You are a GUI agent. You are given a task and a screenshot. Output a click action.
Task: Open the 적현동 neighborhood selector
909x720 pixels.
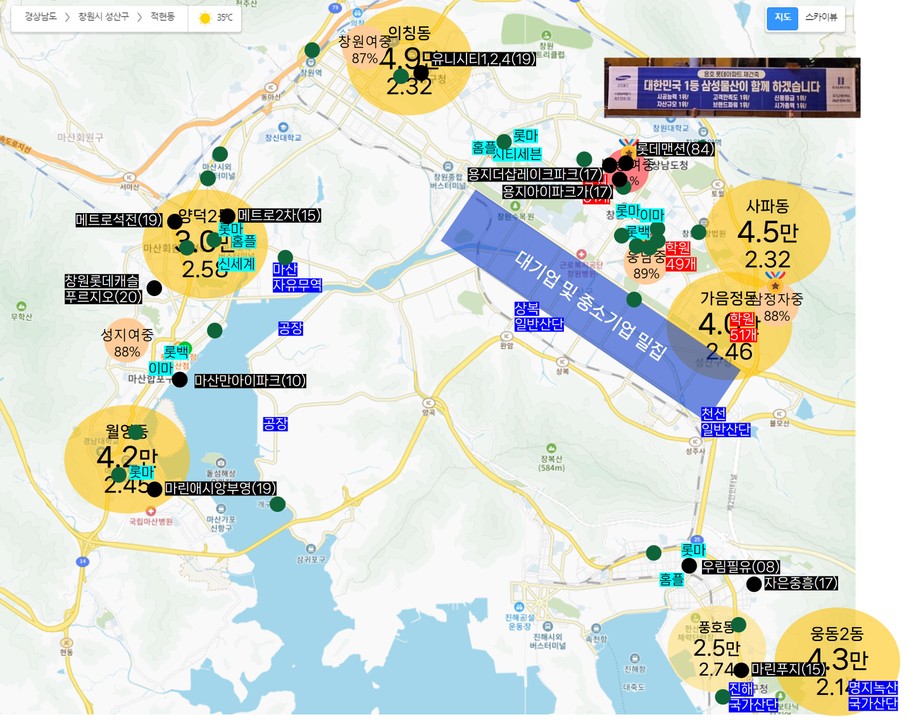(x=162, y=18)
